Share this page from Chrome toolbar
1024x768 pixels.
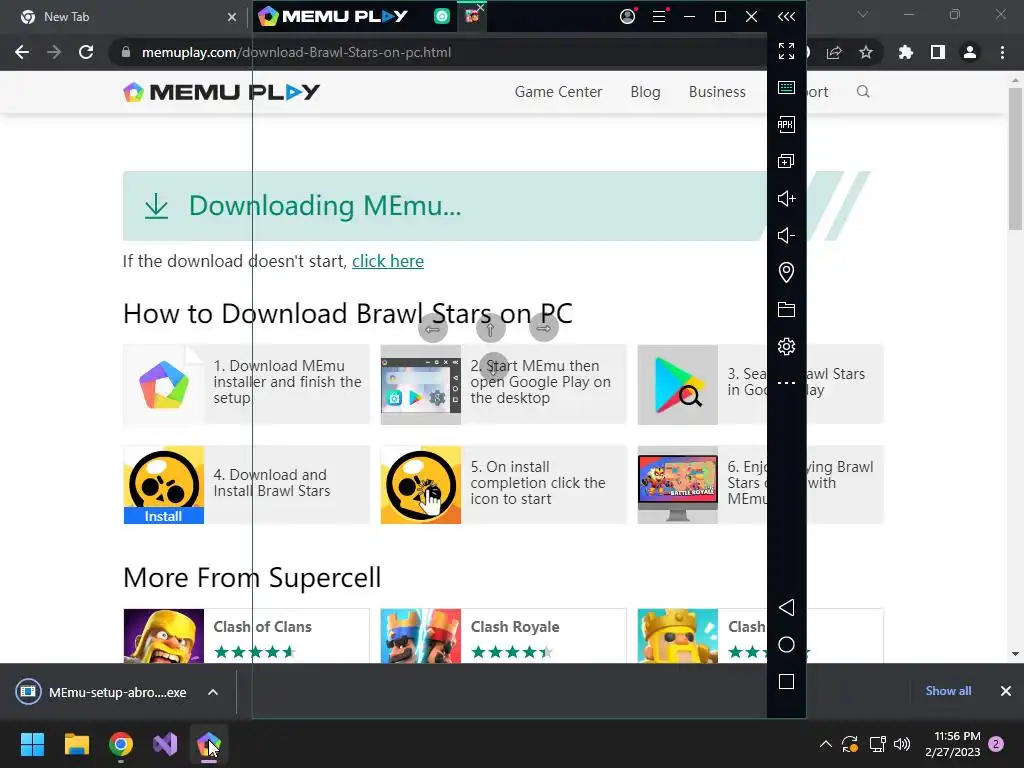pyautogui.click(x=834, y=52)
